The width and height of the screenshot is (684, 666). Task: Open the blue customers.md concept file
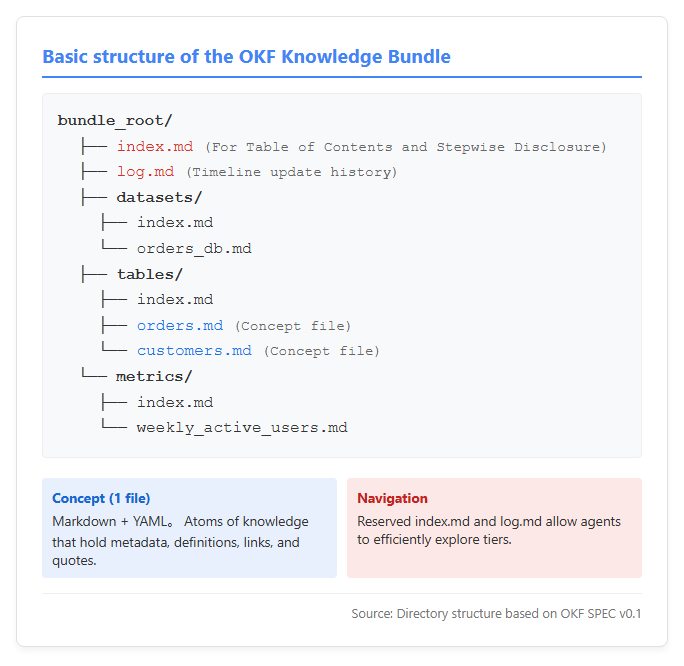tap(194, 351)
